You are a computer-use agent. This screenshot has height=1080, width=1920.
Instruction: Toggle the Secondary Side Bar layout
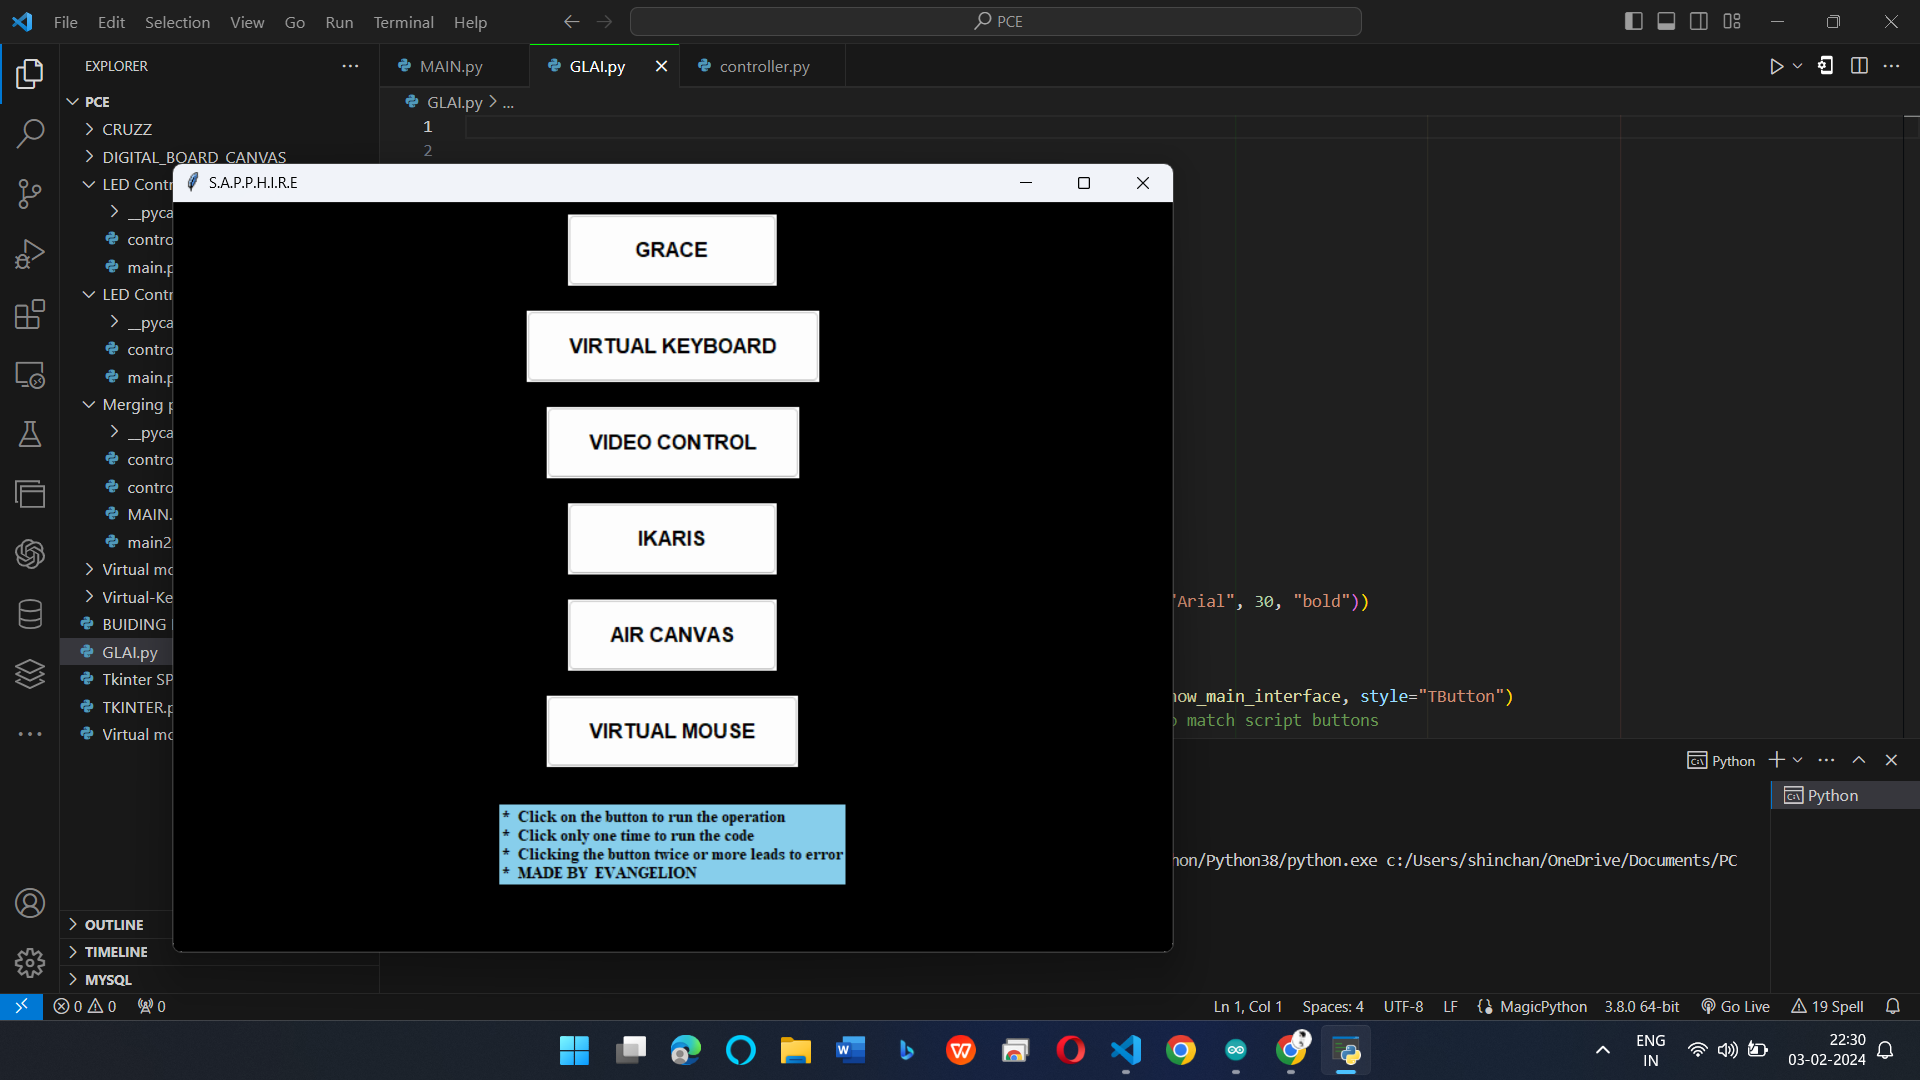point(1699,21)
